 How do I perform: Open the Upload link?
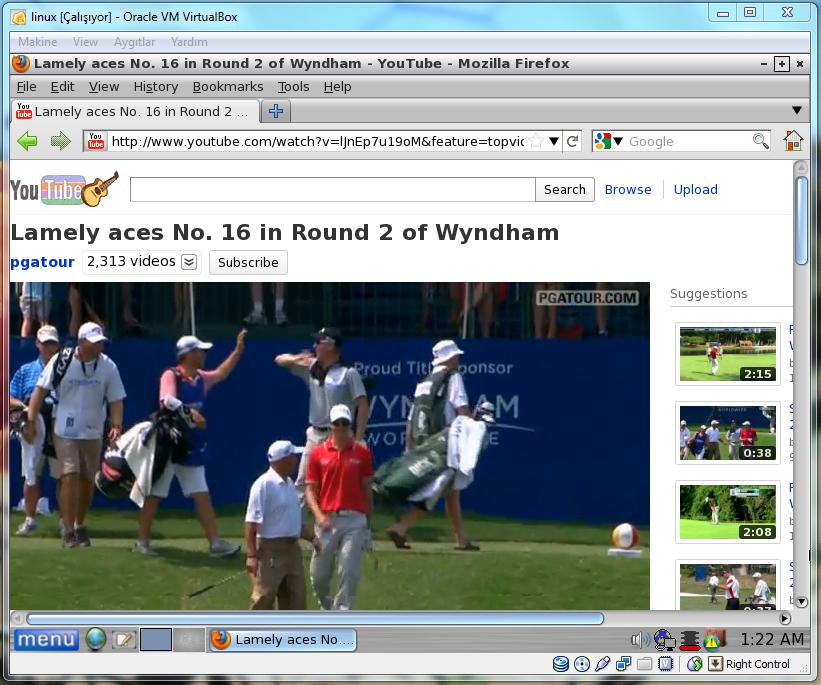(695, 189)
